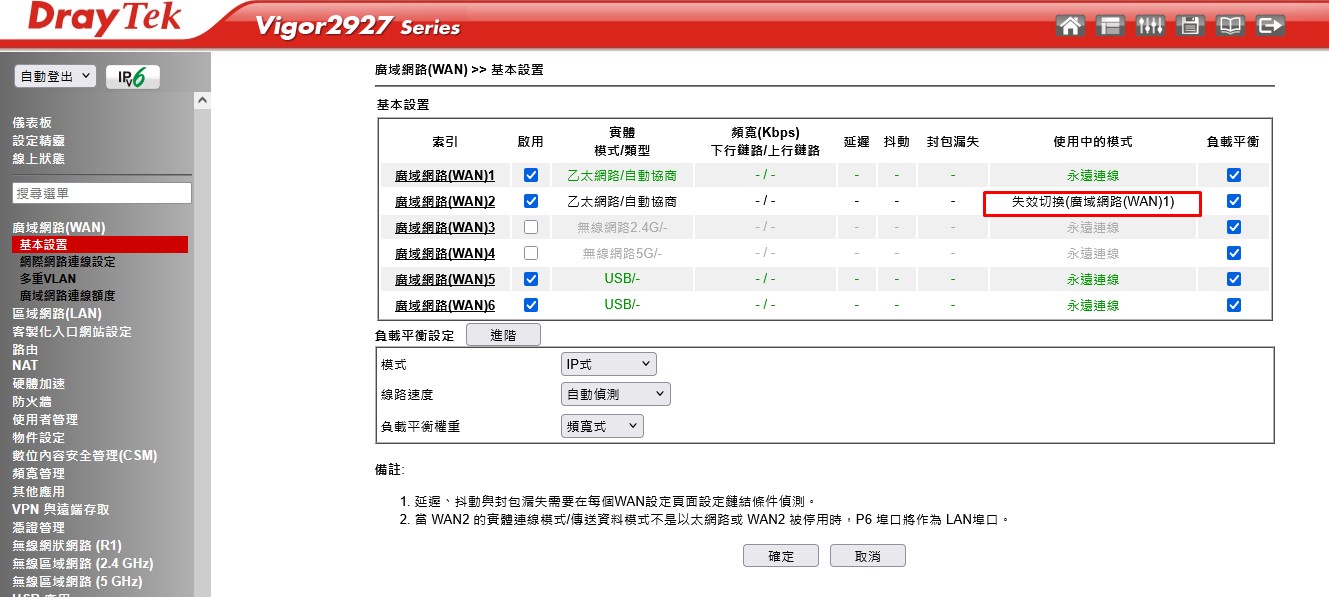This screenshot has width=1329, height=597.
Task: Click the 確定 button
Action: pyautogui.click(x=780, y=556)
